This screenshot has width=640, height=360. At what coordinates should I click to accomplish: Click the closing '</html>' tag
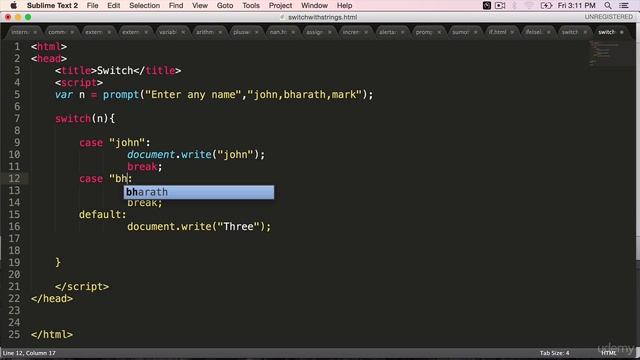(52, 334)
